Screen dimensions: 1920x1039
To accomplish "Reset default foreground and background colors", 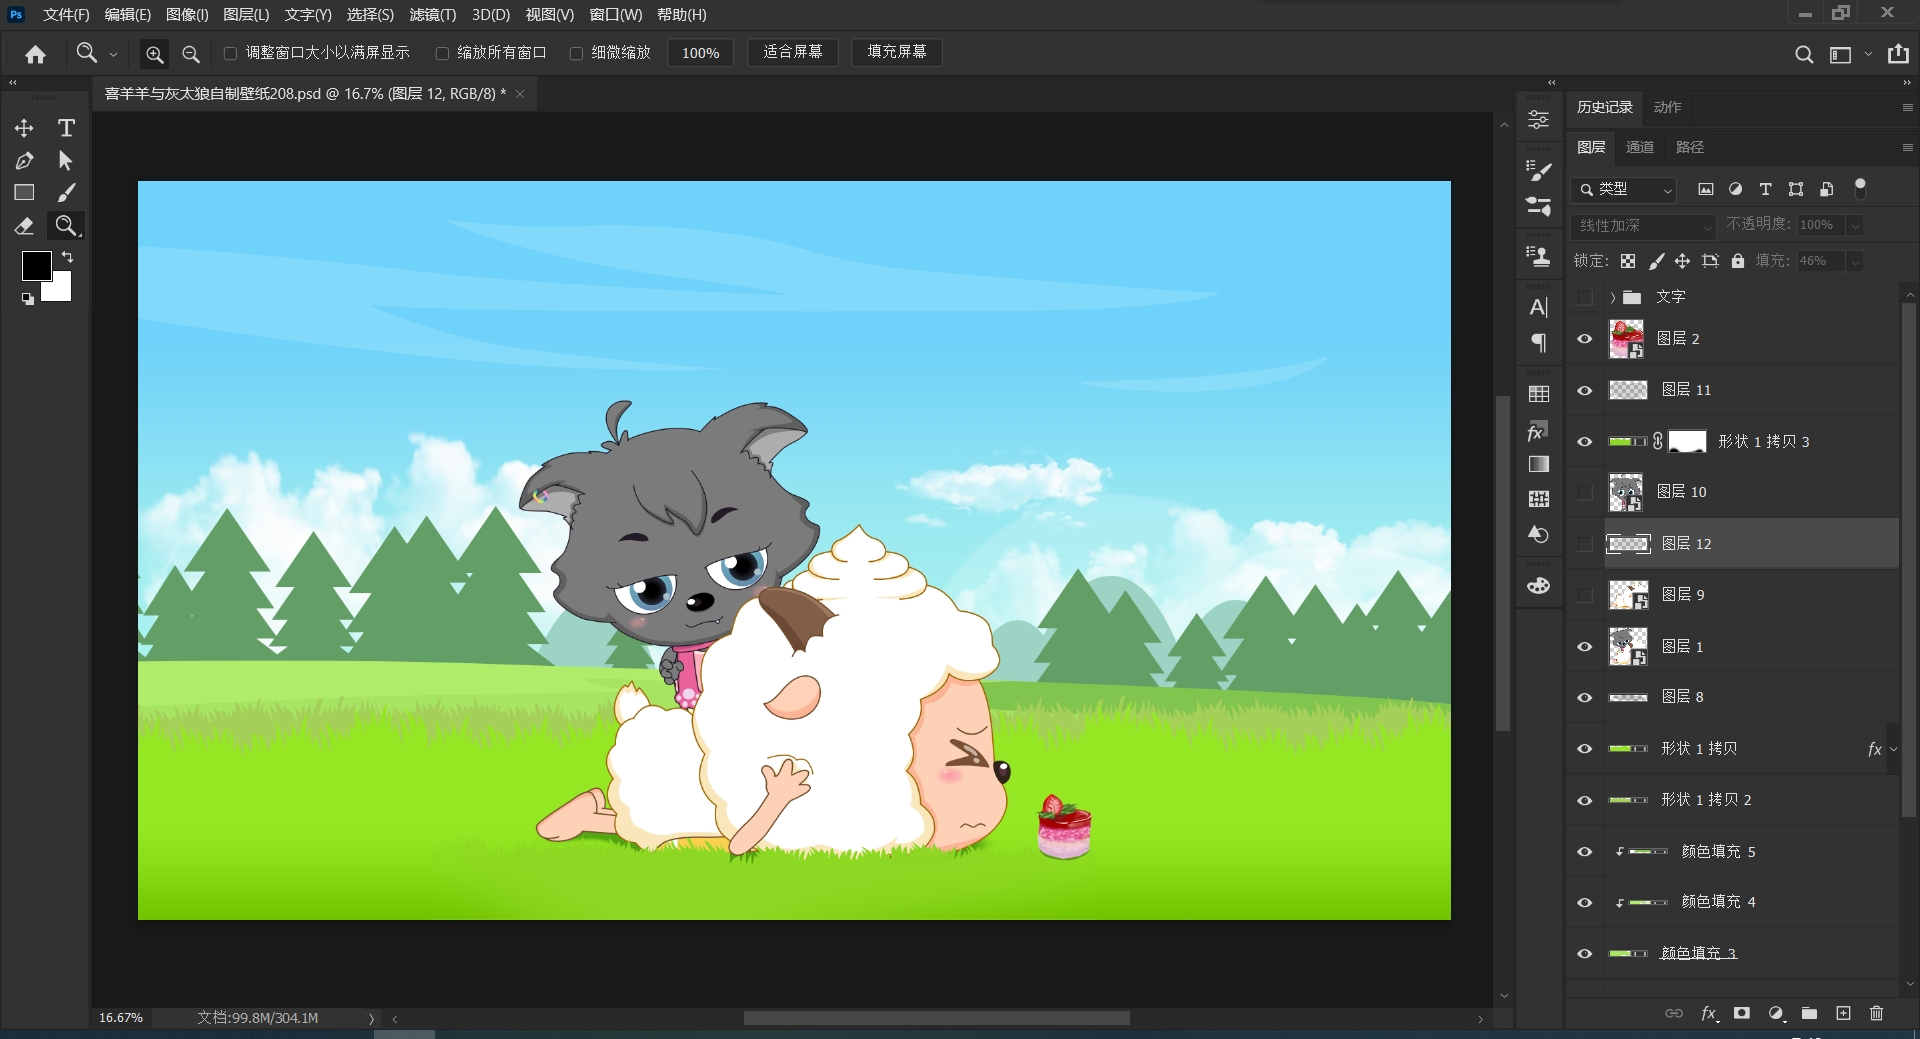I will click(x=27, y=298).
